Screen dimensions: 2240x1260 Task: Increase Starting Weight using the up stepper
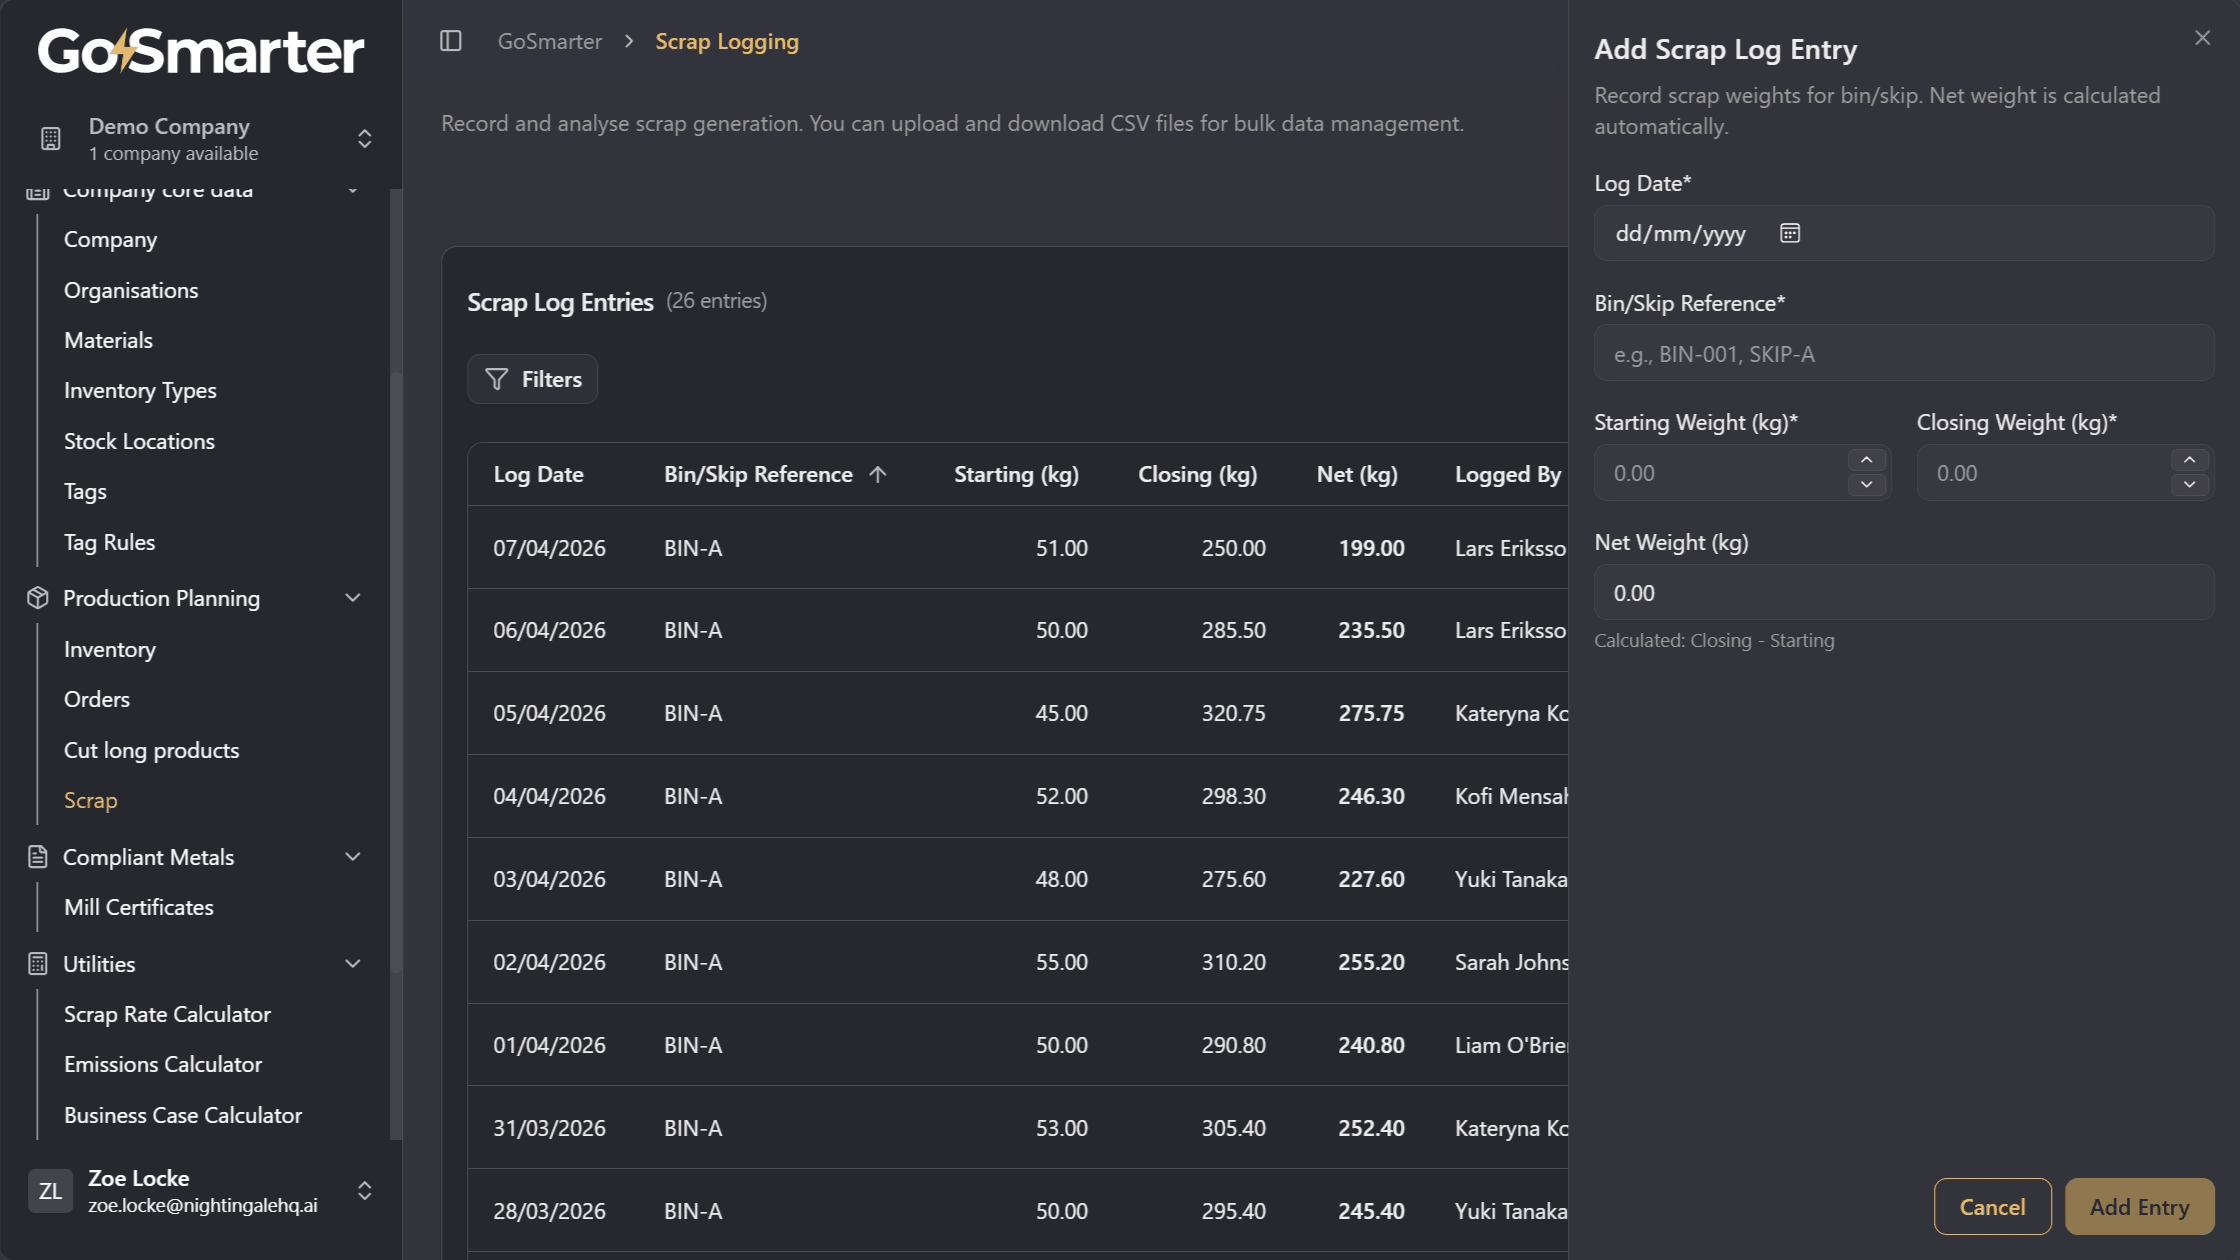[1866, 459]
